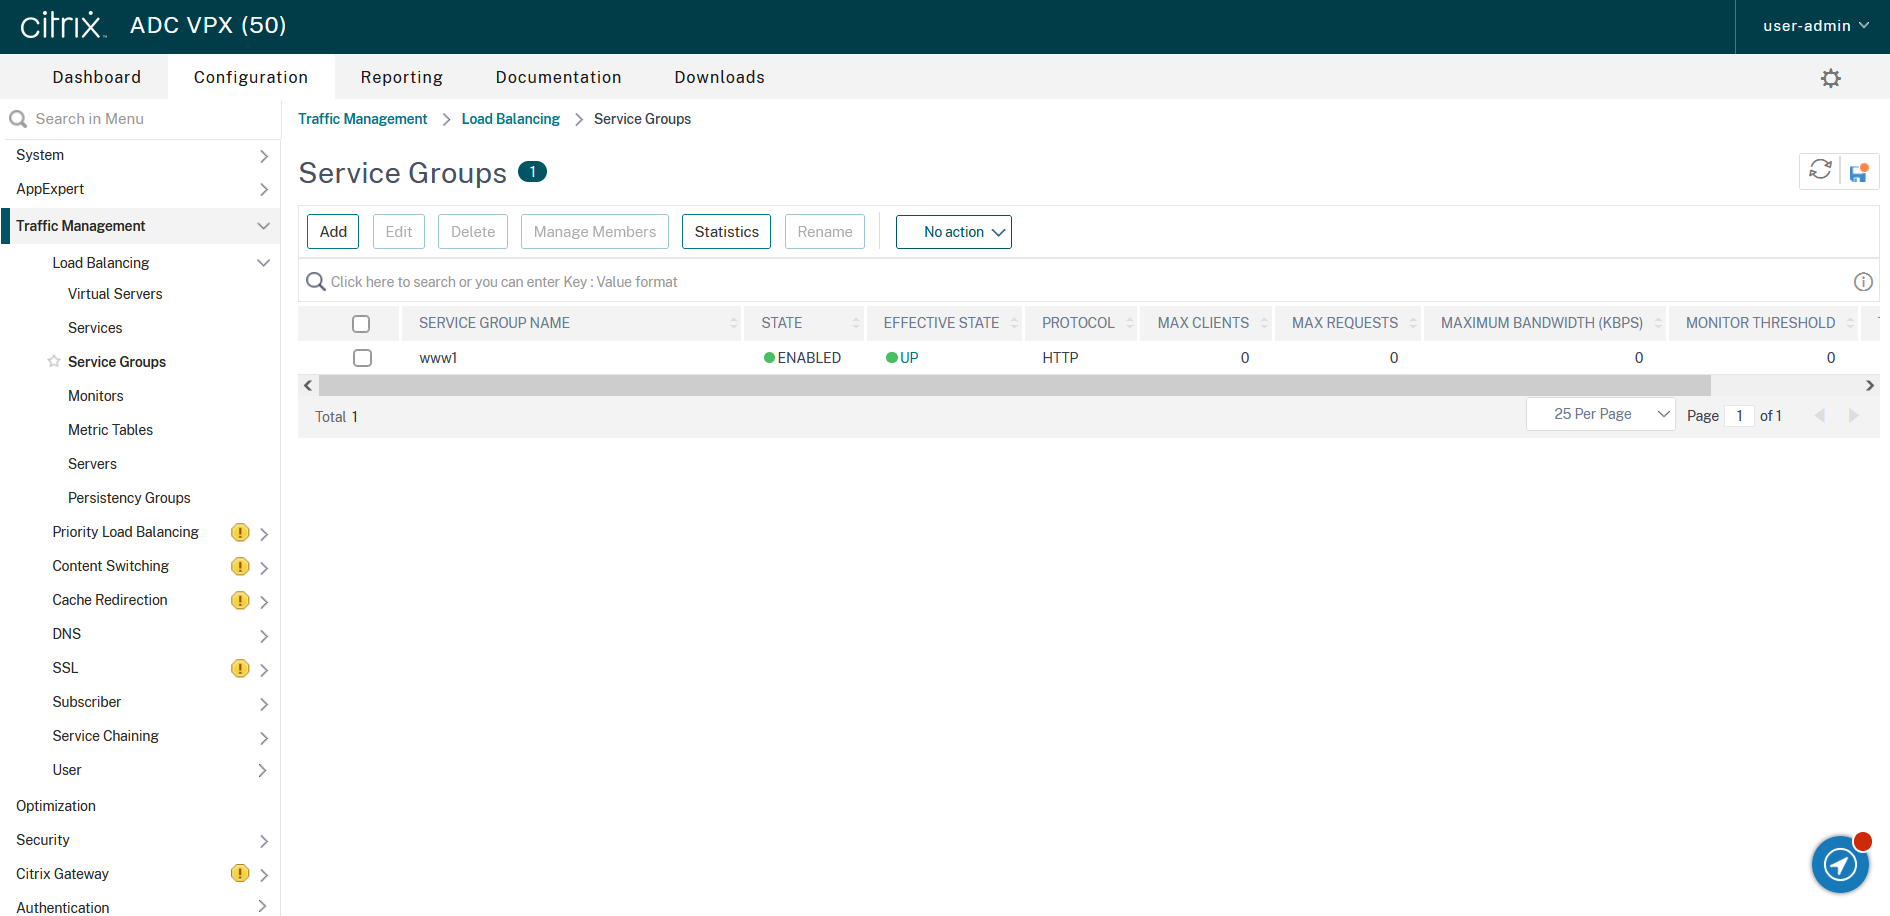Open the settings gear icon
Image resolution: width=1890 pixels, height=916 pixels.
click(1830, 78)
